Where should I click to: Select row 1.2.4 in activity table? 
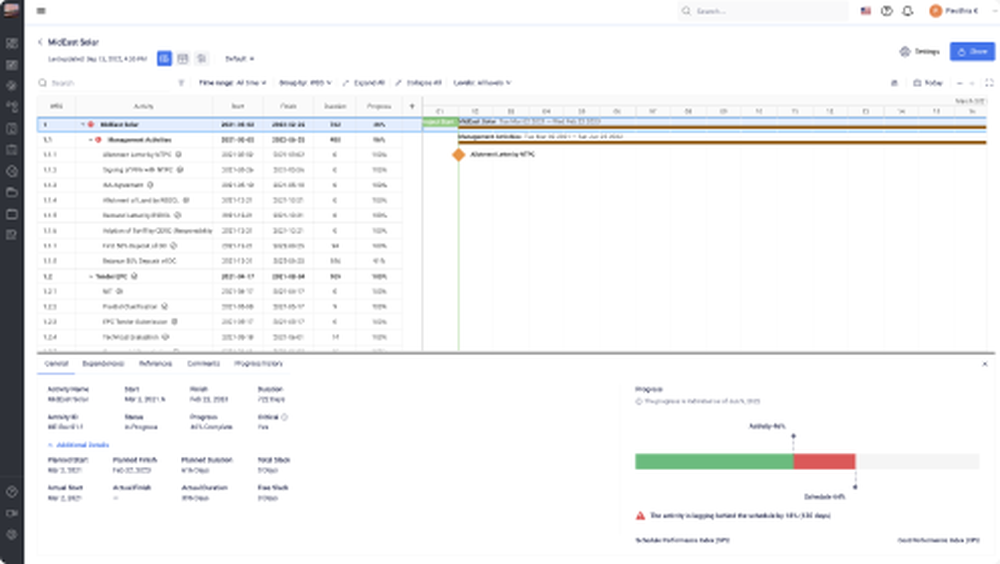220,337
